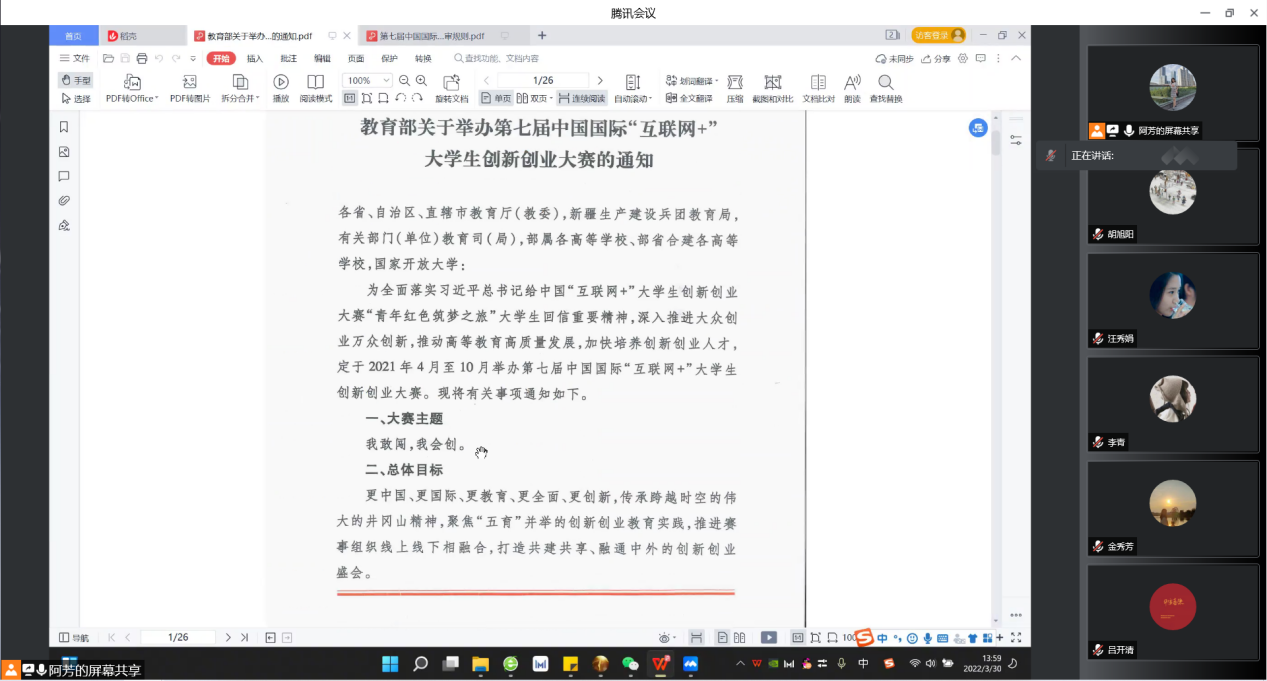Select the 手型 hand tool
The image size is (1267, 681).
click(x=76, y=80)
